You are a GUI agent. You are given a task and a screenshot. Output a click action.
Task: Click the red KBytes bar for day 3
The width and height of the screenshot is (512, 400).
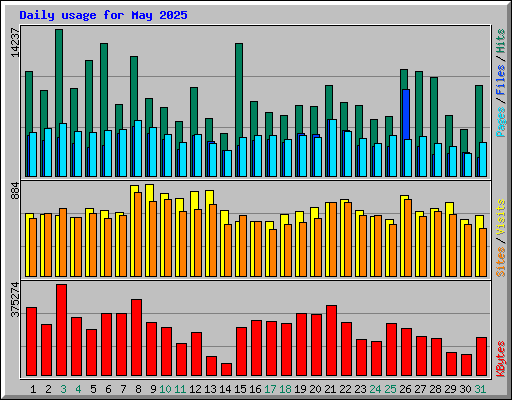(61, 330)
